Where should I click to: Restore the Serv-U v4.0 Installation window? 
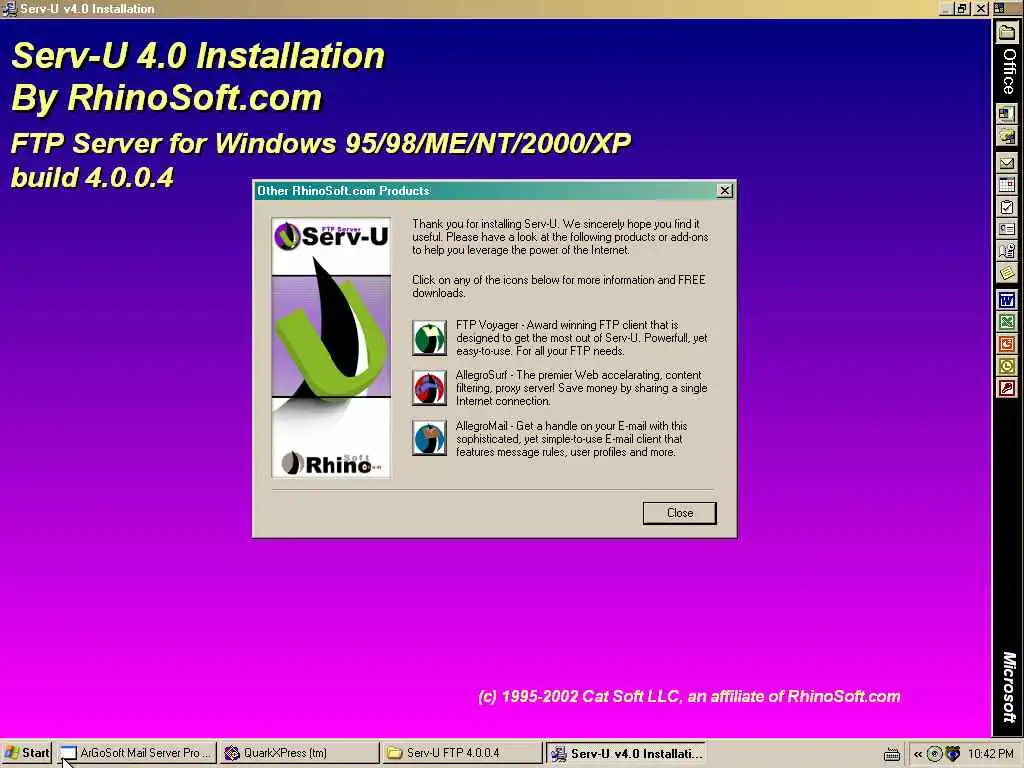(x=962, y=8)
